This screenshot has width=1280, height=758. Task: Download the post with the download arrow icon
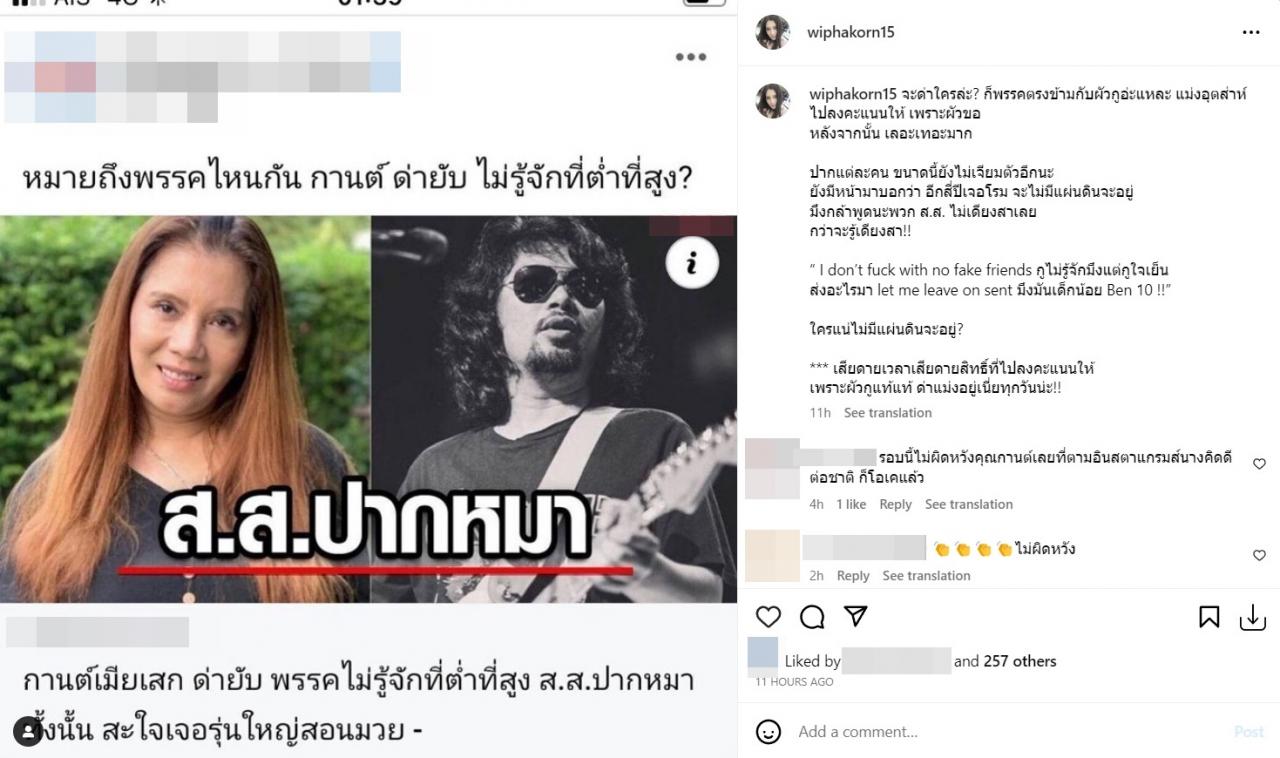click(x=1253, y=618)
